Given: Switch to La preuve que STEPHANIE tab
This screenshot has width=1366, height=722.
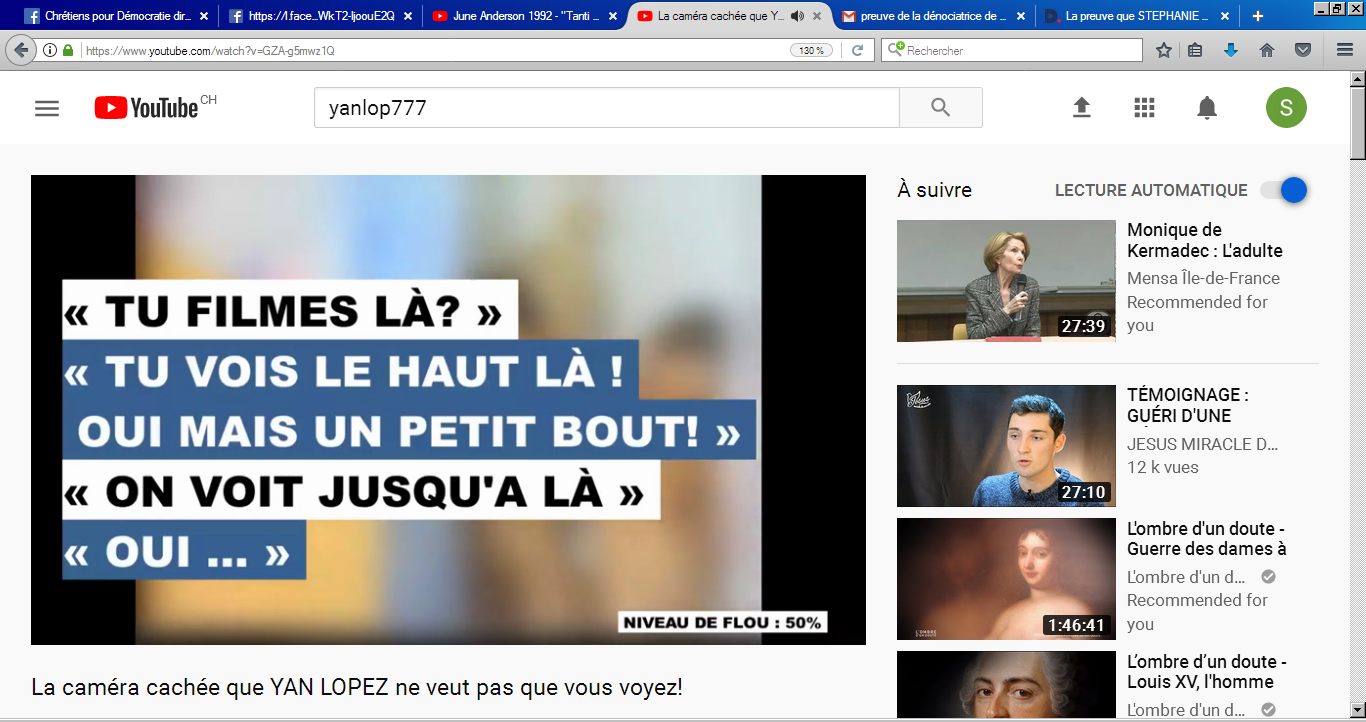Looking at the screenshot, I should [1136, 16].
